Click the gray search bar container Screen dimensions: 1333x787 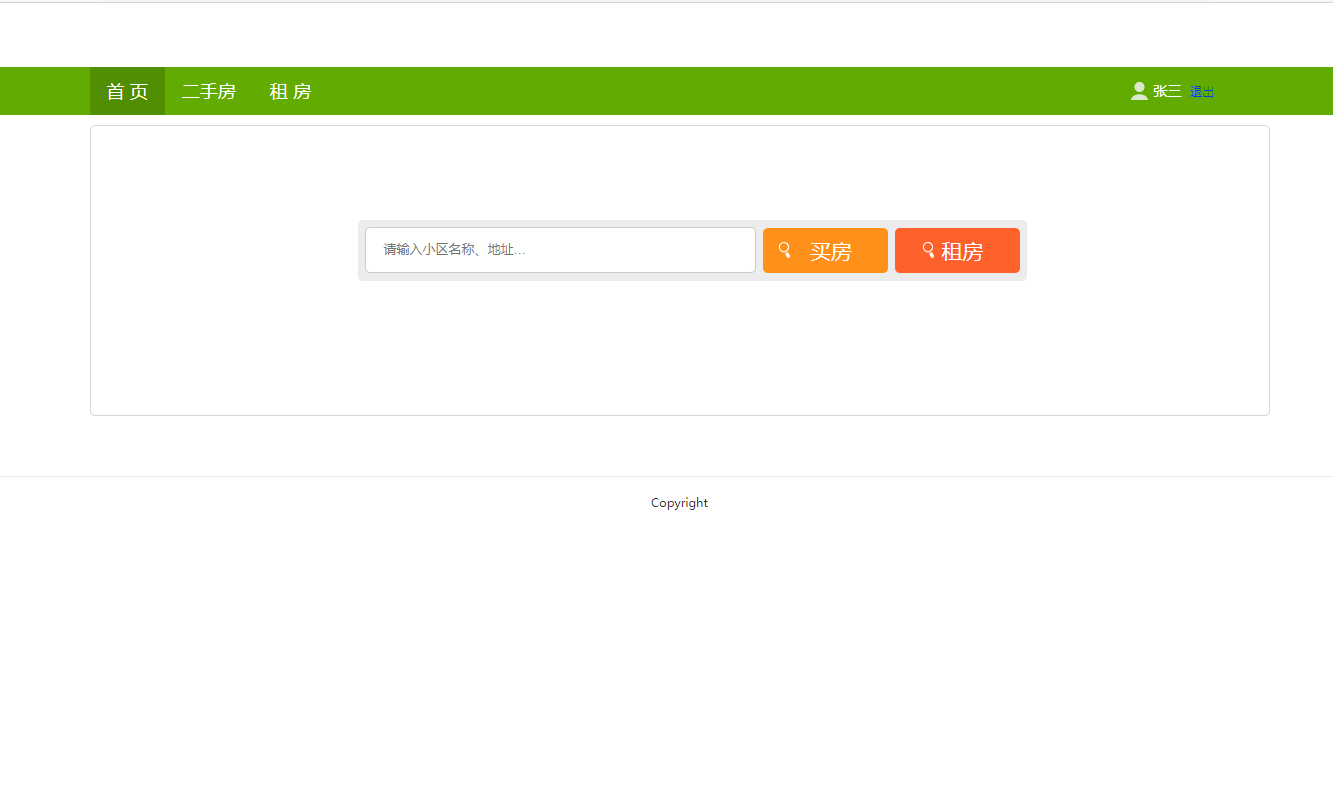tap(693, 278)
